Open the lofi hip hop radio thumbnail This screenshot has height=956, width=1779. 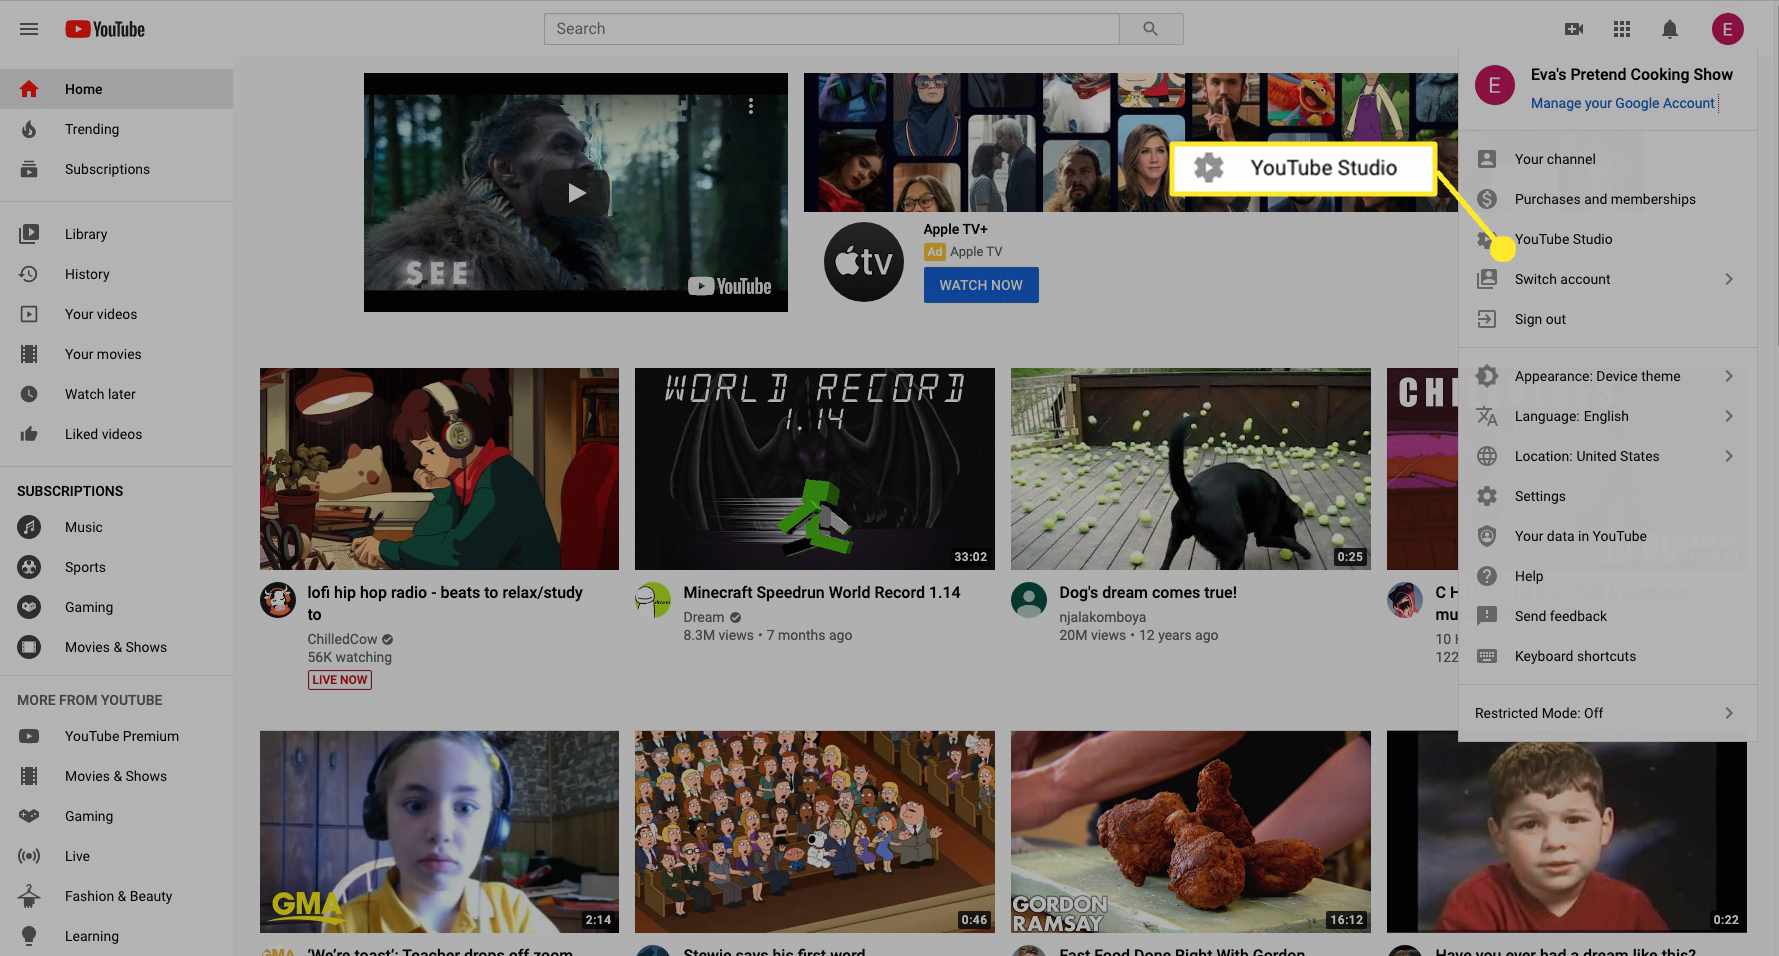(x=439, y=469)
